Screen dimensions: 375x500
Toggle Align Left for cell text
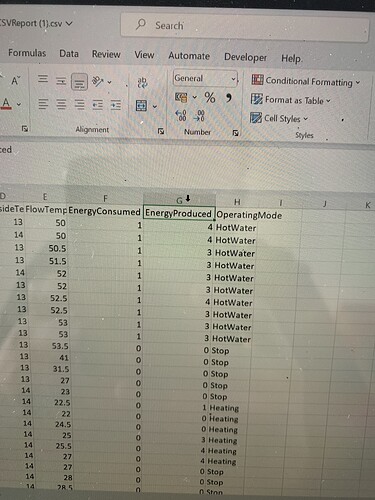click(x=43, y=104)
